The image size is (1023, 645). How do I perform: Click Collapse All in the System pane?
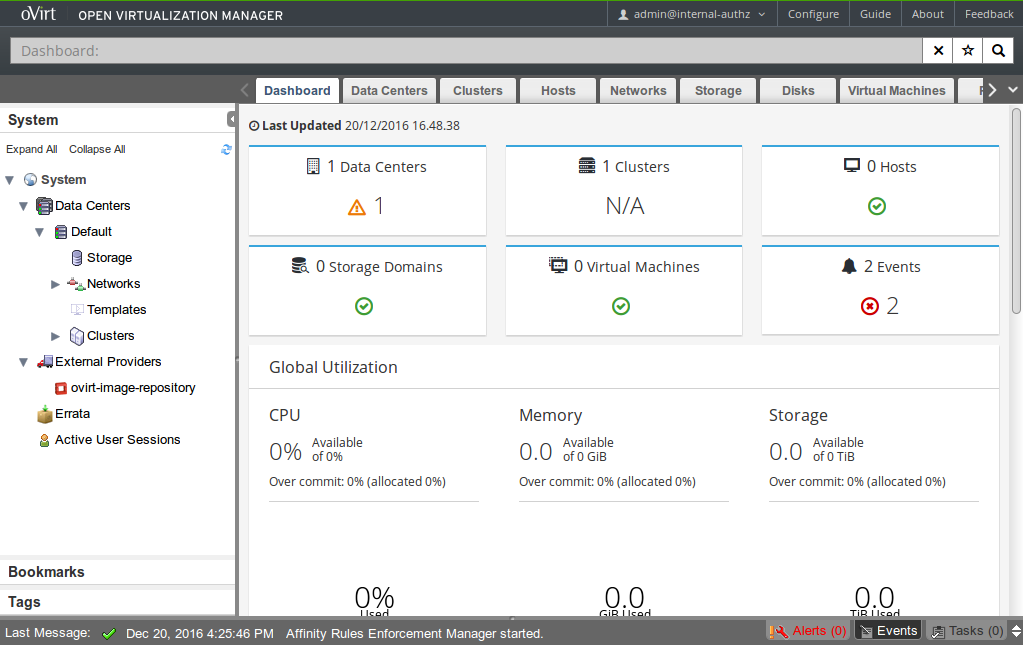coord(97,149)
